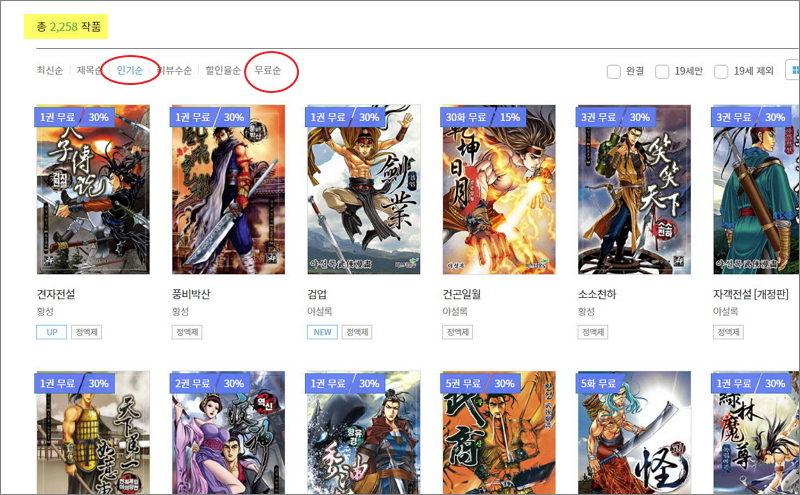This screenshot has height=495, width=800.
Task: Click the 검업 title link
Action: (x=317, y=294)
